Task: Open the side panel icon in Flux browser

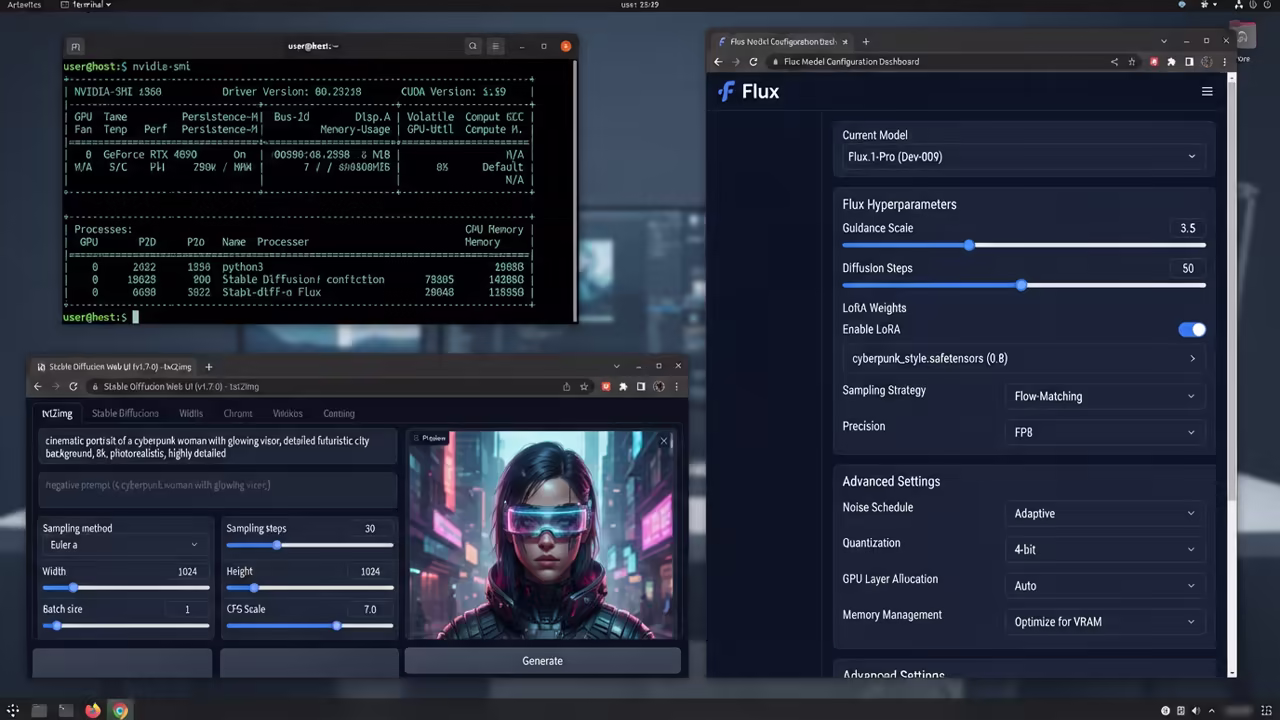Action: click(x=1189, y=61)
